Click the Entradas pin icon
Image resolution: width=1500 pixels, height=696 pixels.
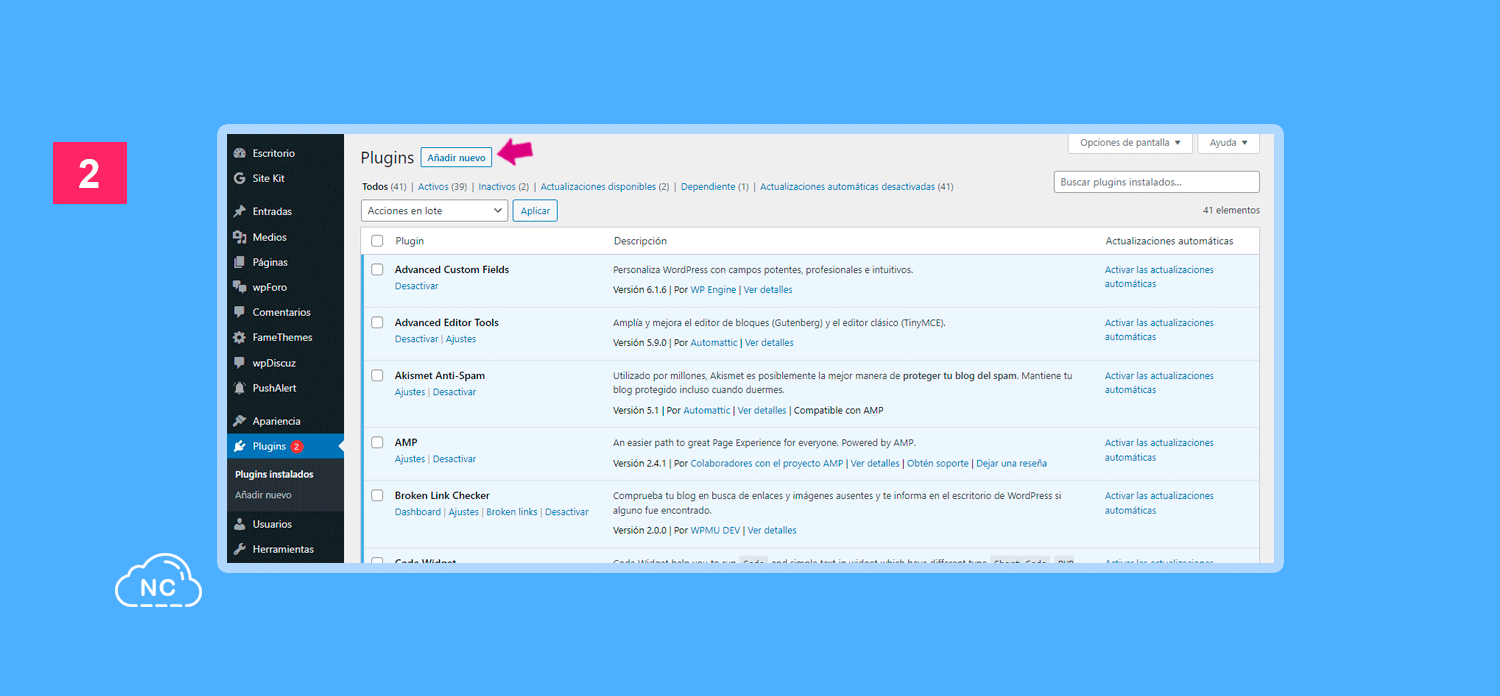pos(240,211)
